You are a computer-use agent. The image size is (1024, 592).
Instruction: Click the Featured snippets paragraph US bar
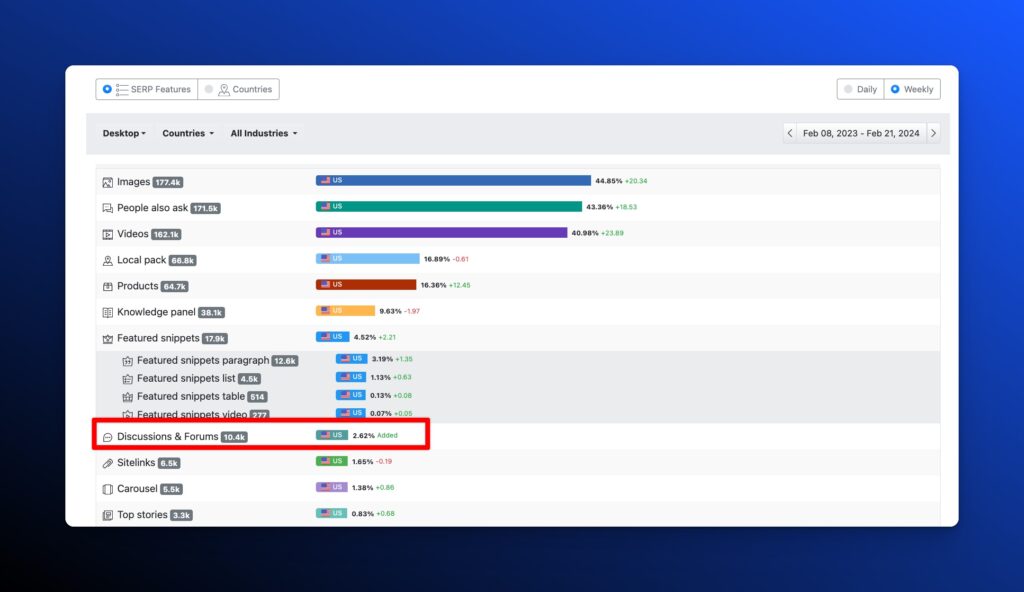(x=352, y=360)
